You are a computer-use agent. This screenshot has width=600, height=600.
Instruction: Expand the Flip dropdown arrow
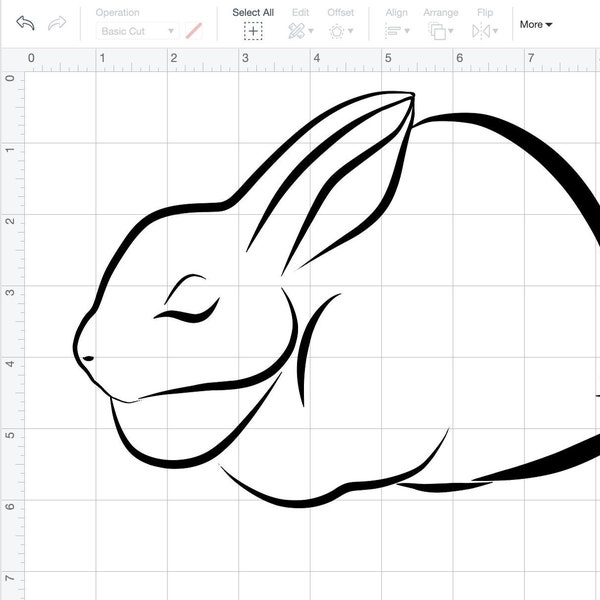pyautogui.click(x=495, y=31)
